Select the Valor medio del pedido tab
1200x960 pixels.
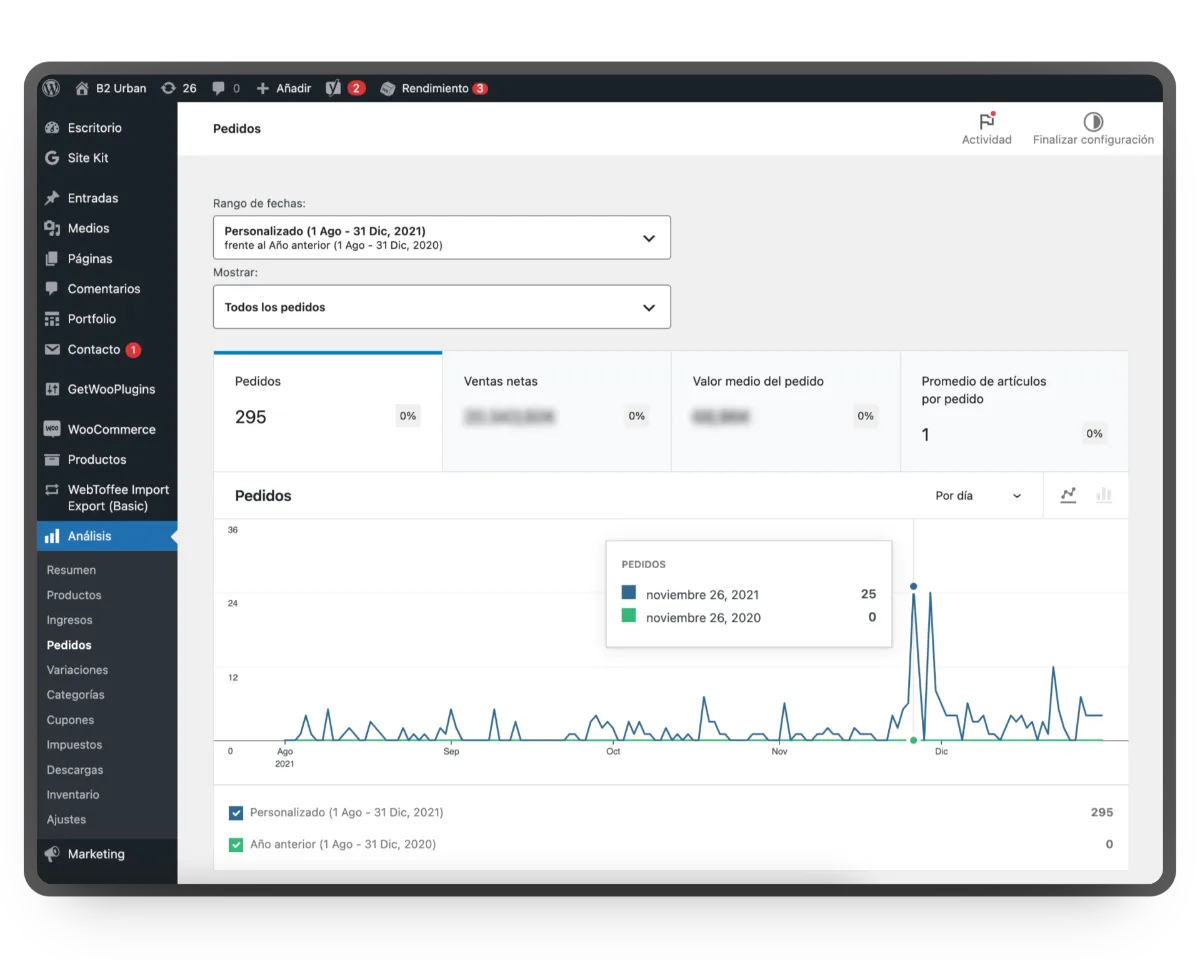(785, 410)
